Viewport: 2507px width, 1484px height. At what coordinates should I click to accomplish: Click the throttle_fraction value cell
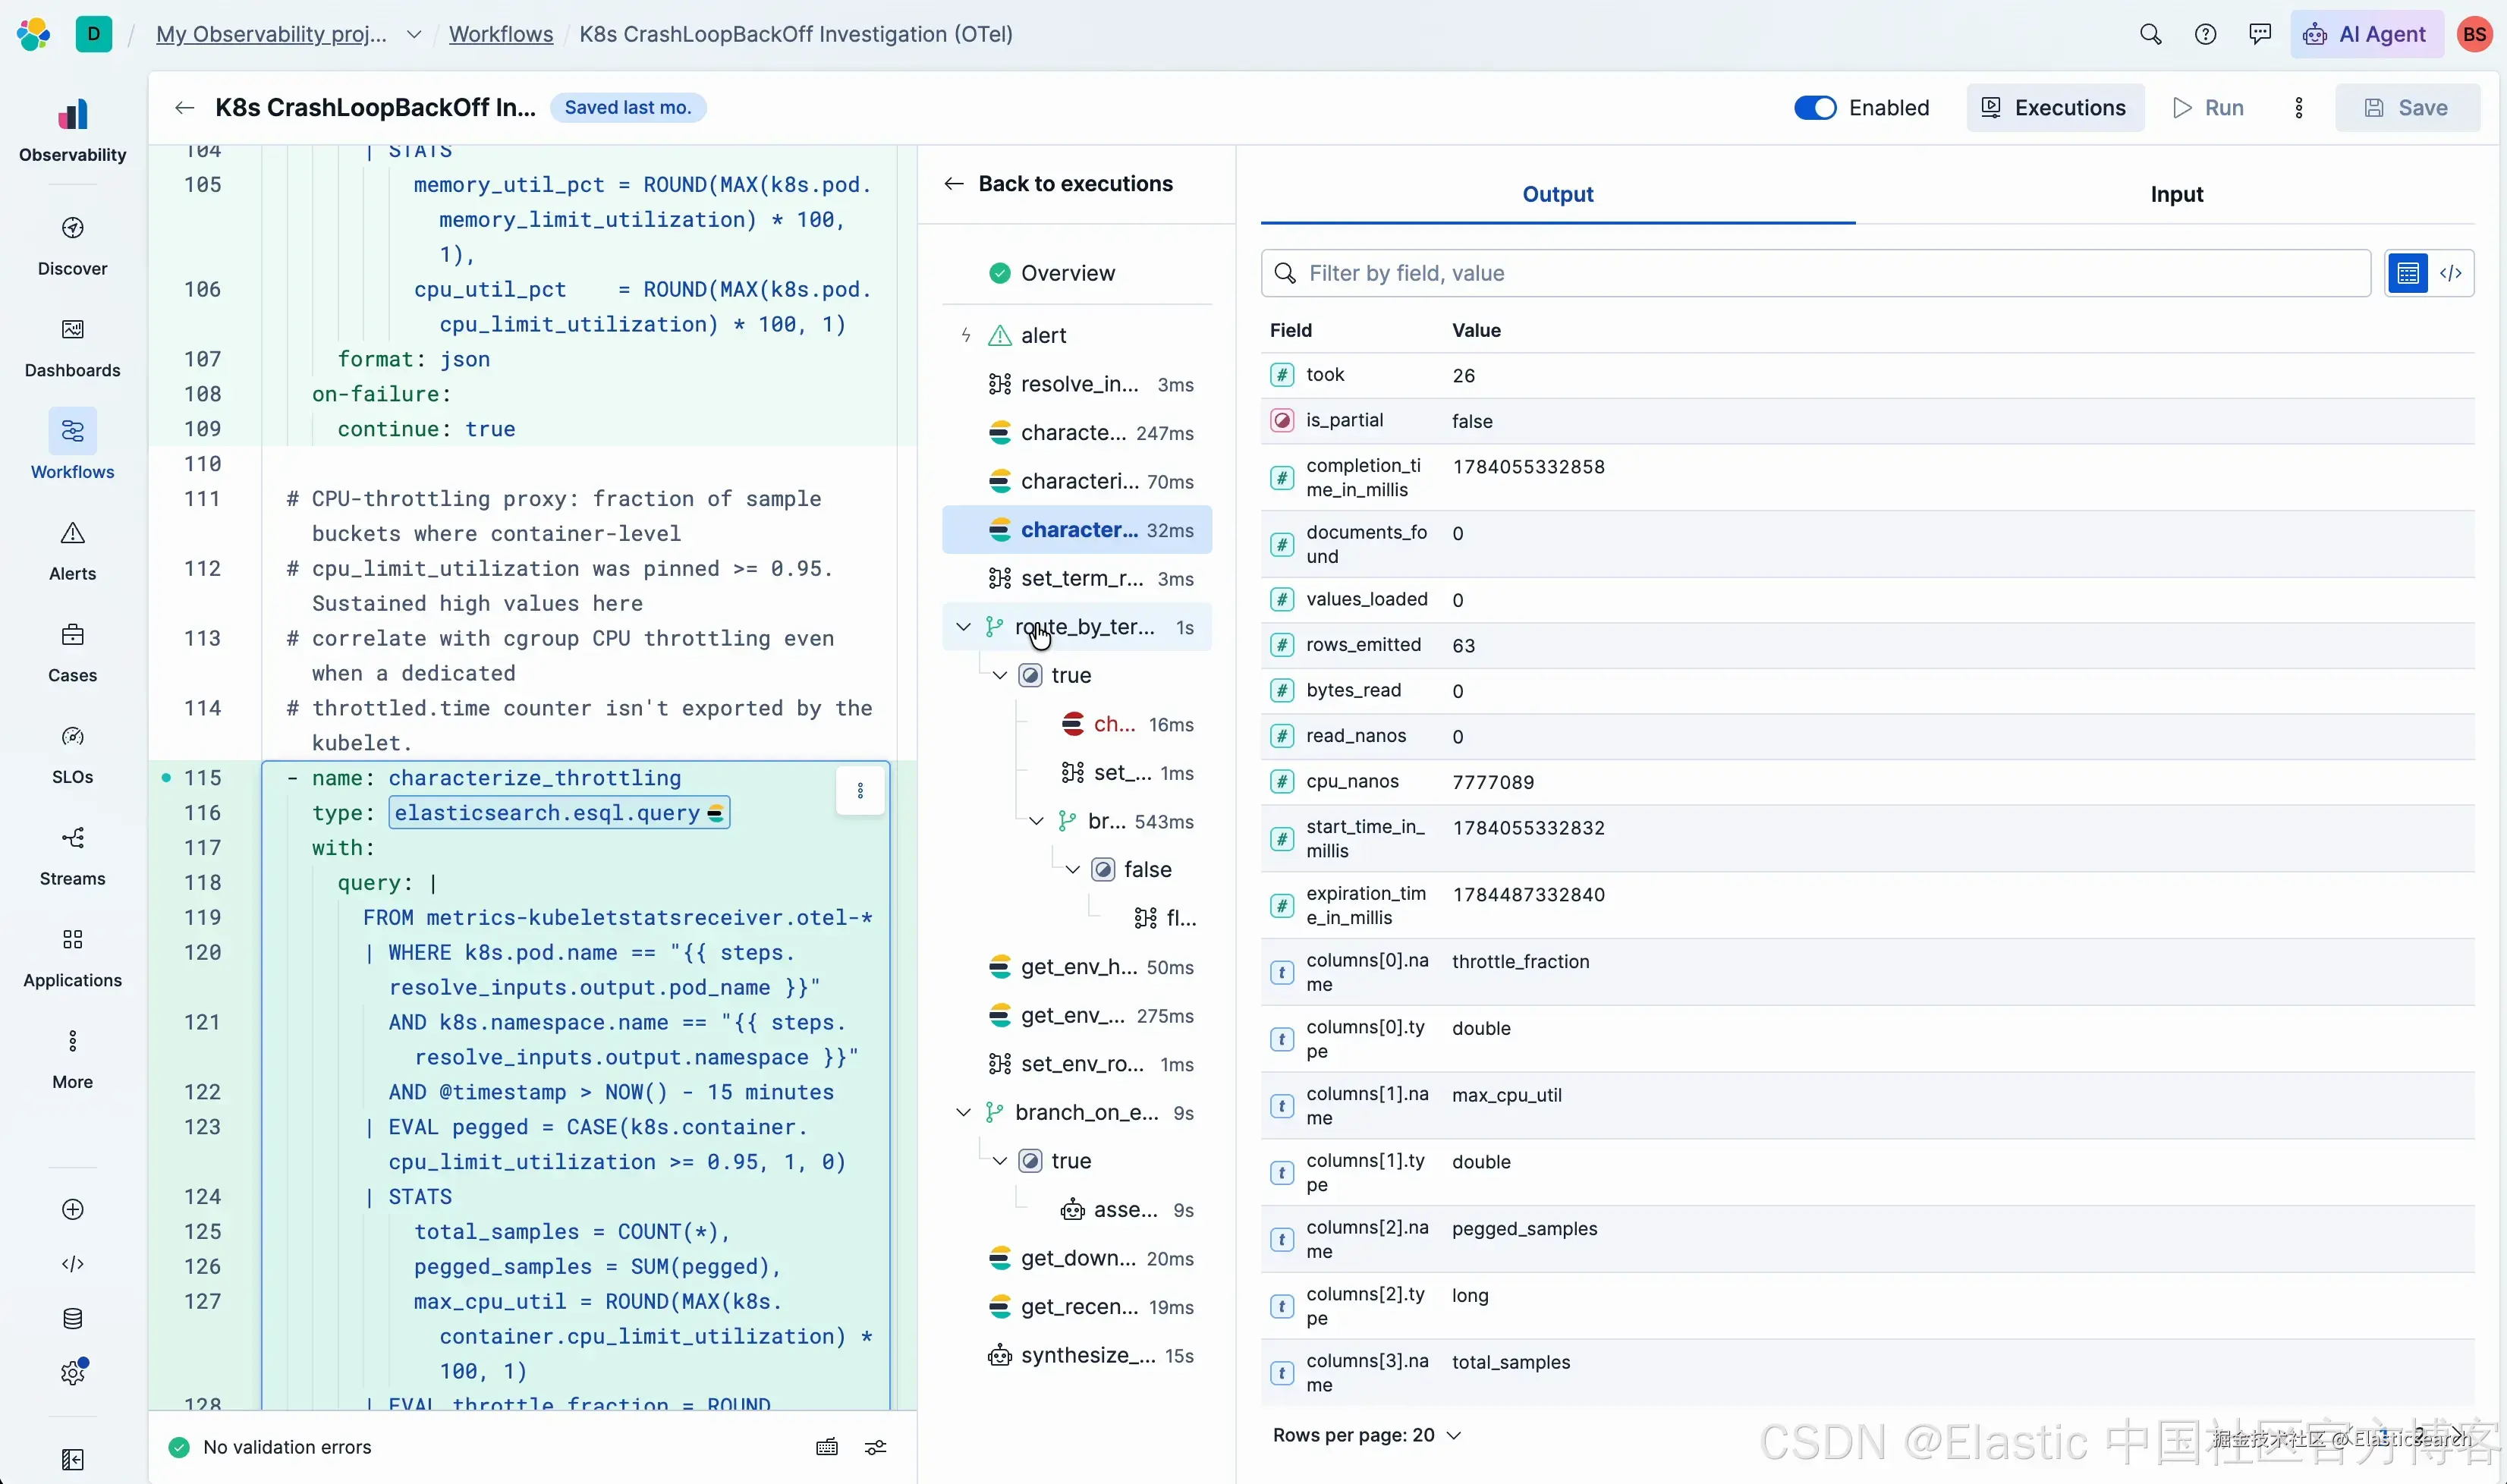tap(1520, 961)
